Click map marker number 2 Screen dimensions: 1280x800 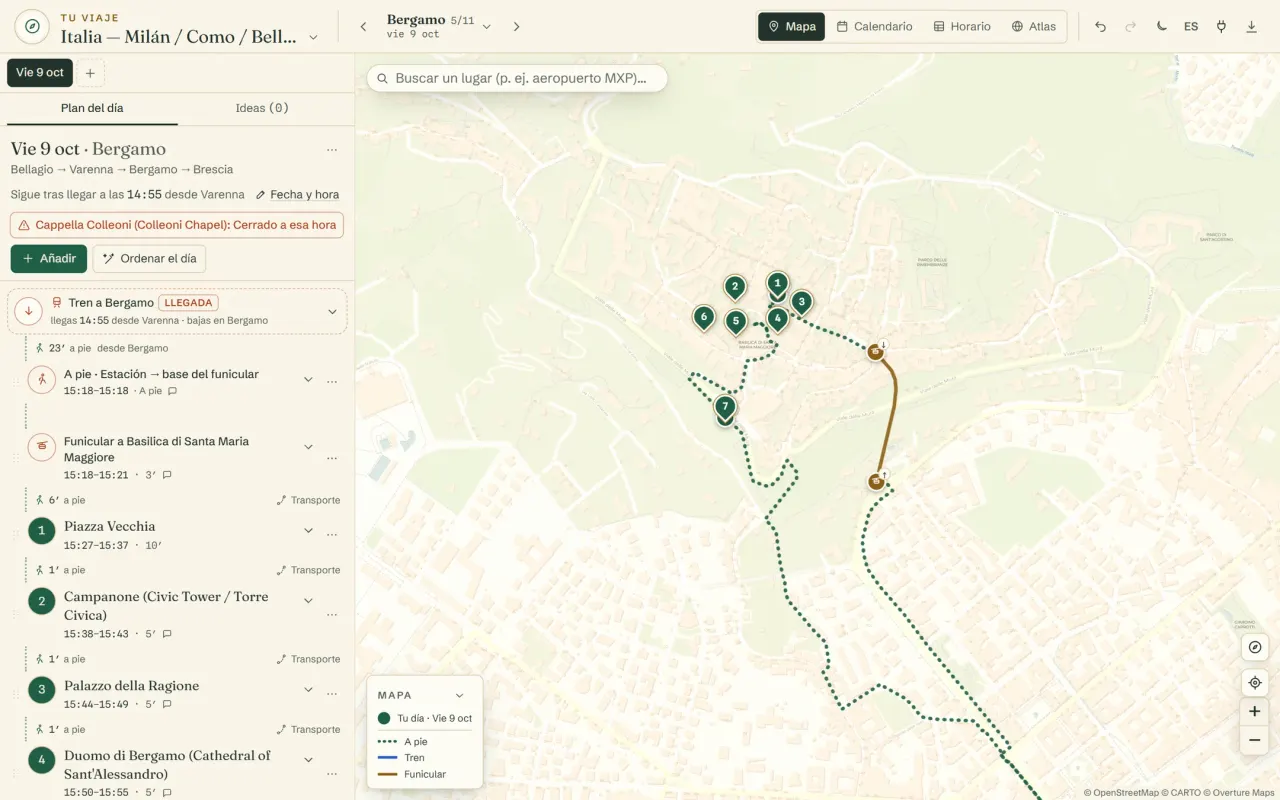[735, 287]
